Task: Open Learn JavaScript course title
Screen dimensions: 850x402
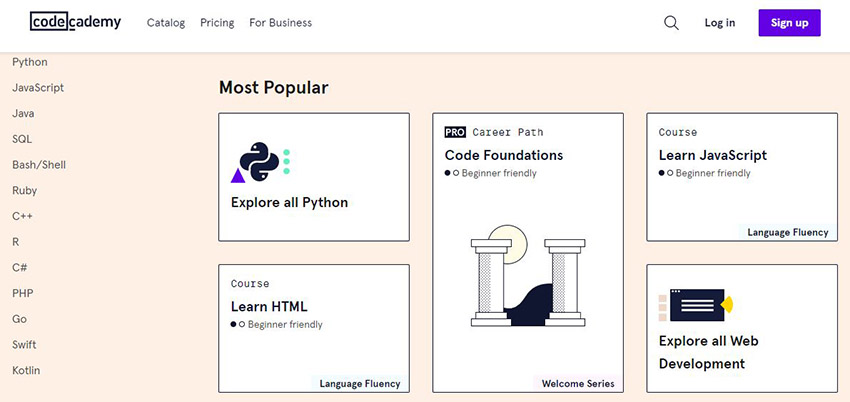Action: tap(713, 155)
